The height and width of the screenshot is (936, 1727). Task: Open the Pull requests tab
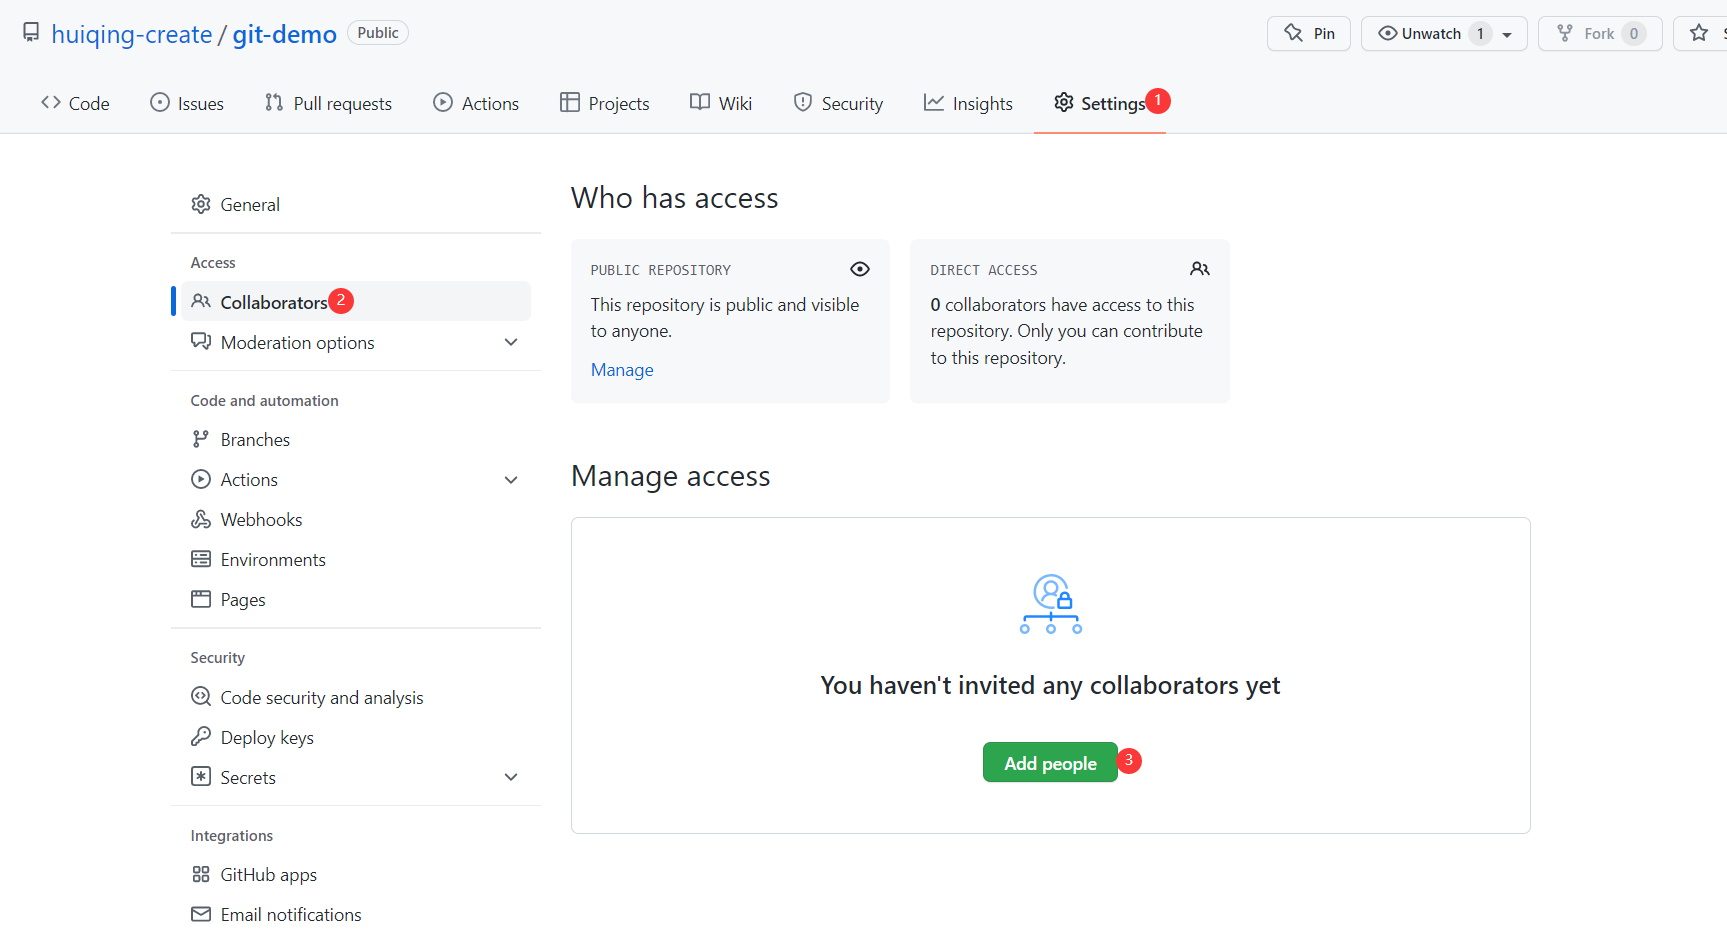click(328, 103)
